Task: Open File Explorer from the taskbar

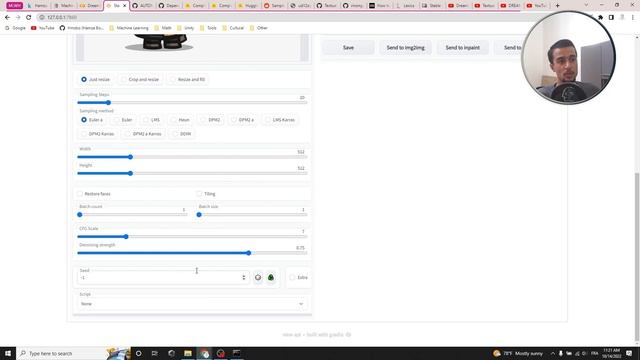Action: tap(188, 353)
